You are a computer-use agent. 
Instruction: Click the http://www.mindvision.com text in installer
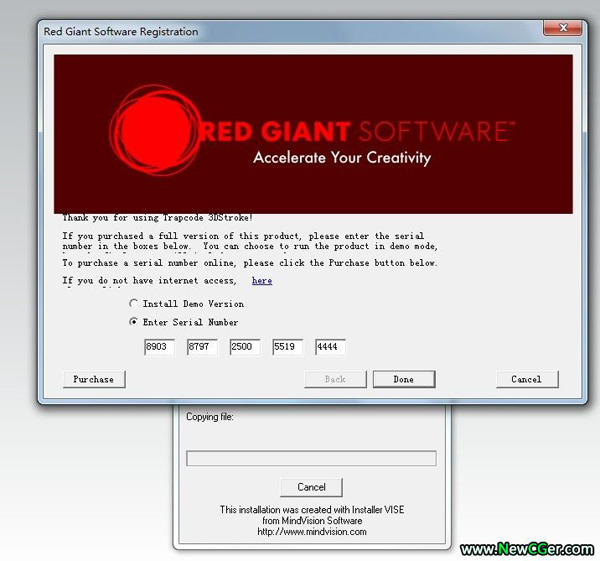click(x=312, y=532)
